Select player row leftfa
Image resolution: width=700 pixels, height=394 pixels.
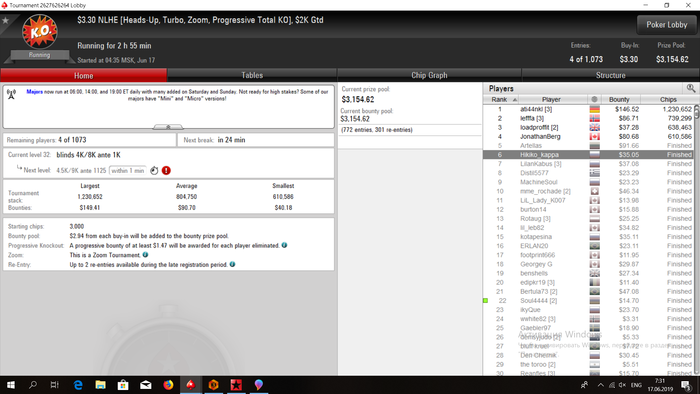point(588,118)
